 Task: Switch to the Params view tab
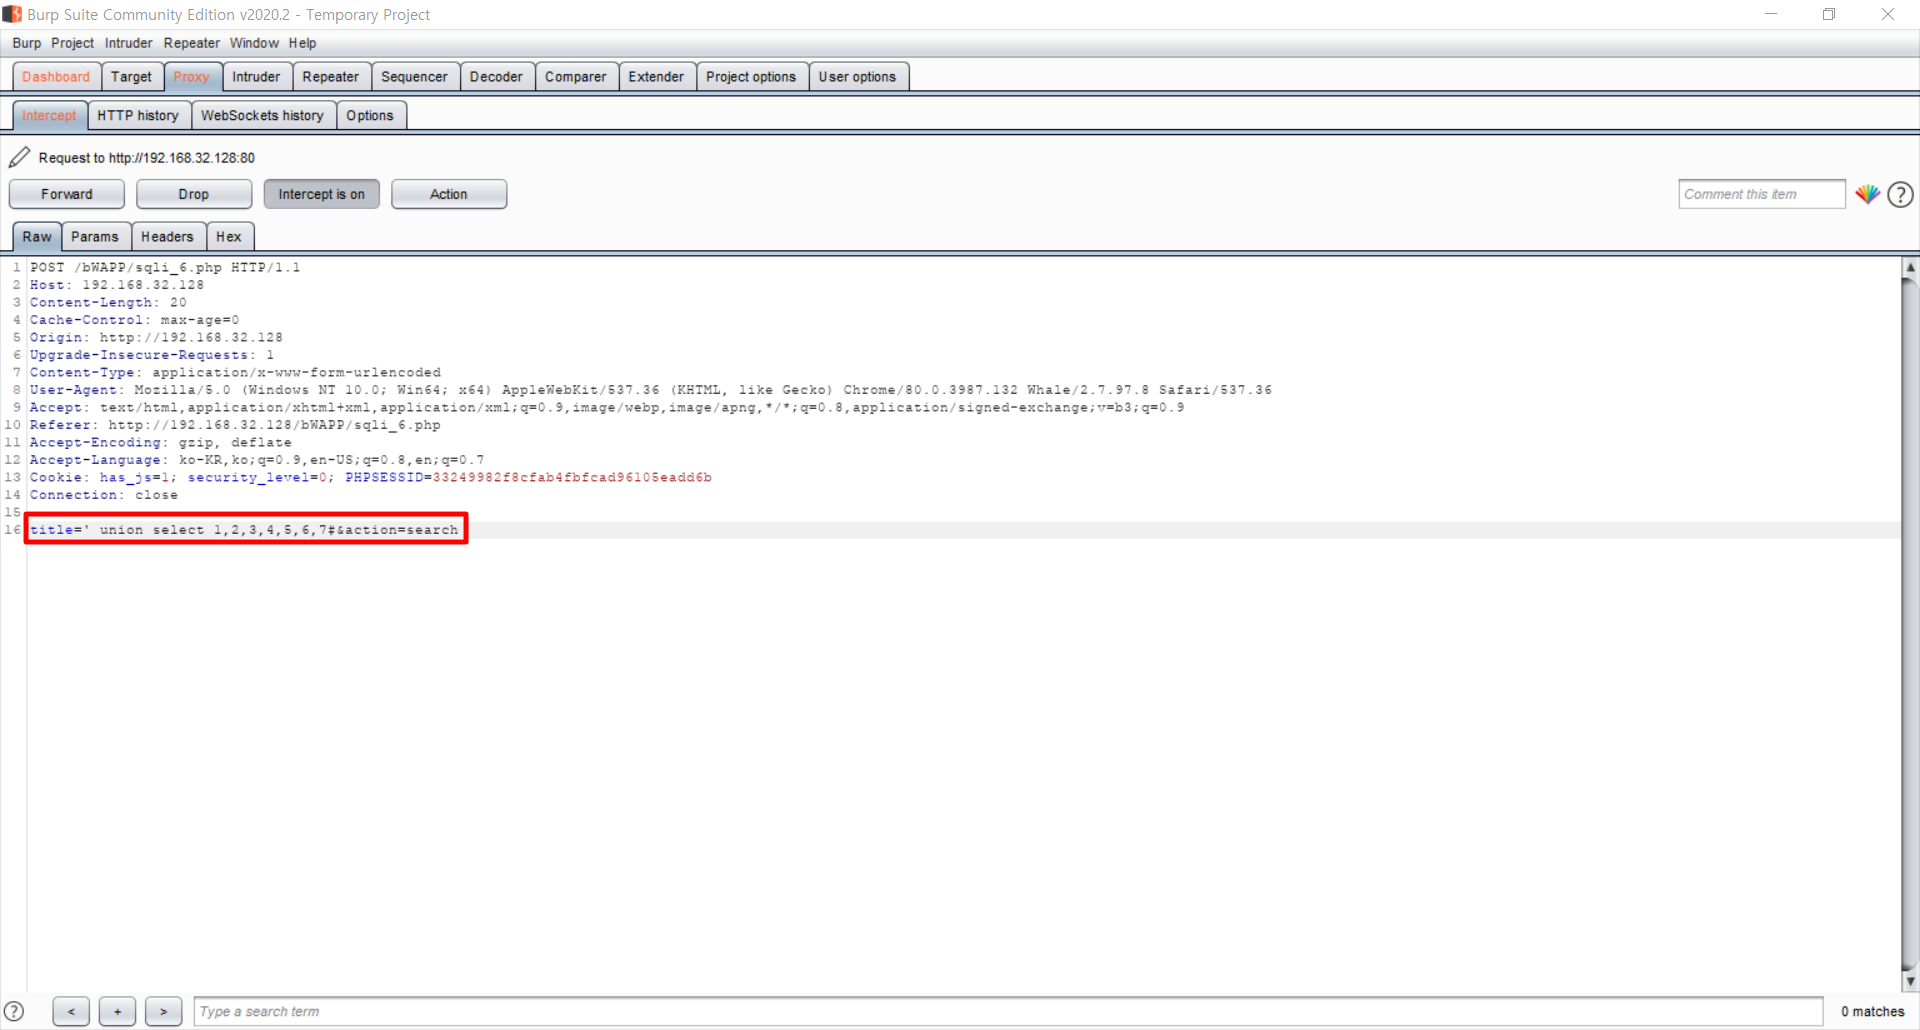(x=95, y=237)
